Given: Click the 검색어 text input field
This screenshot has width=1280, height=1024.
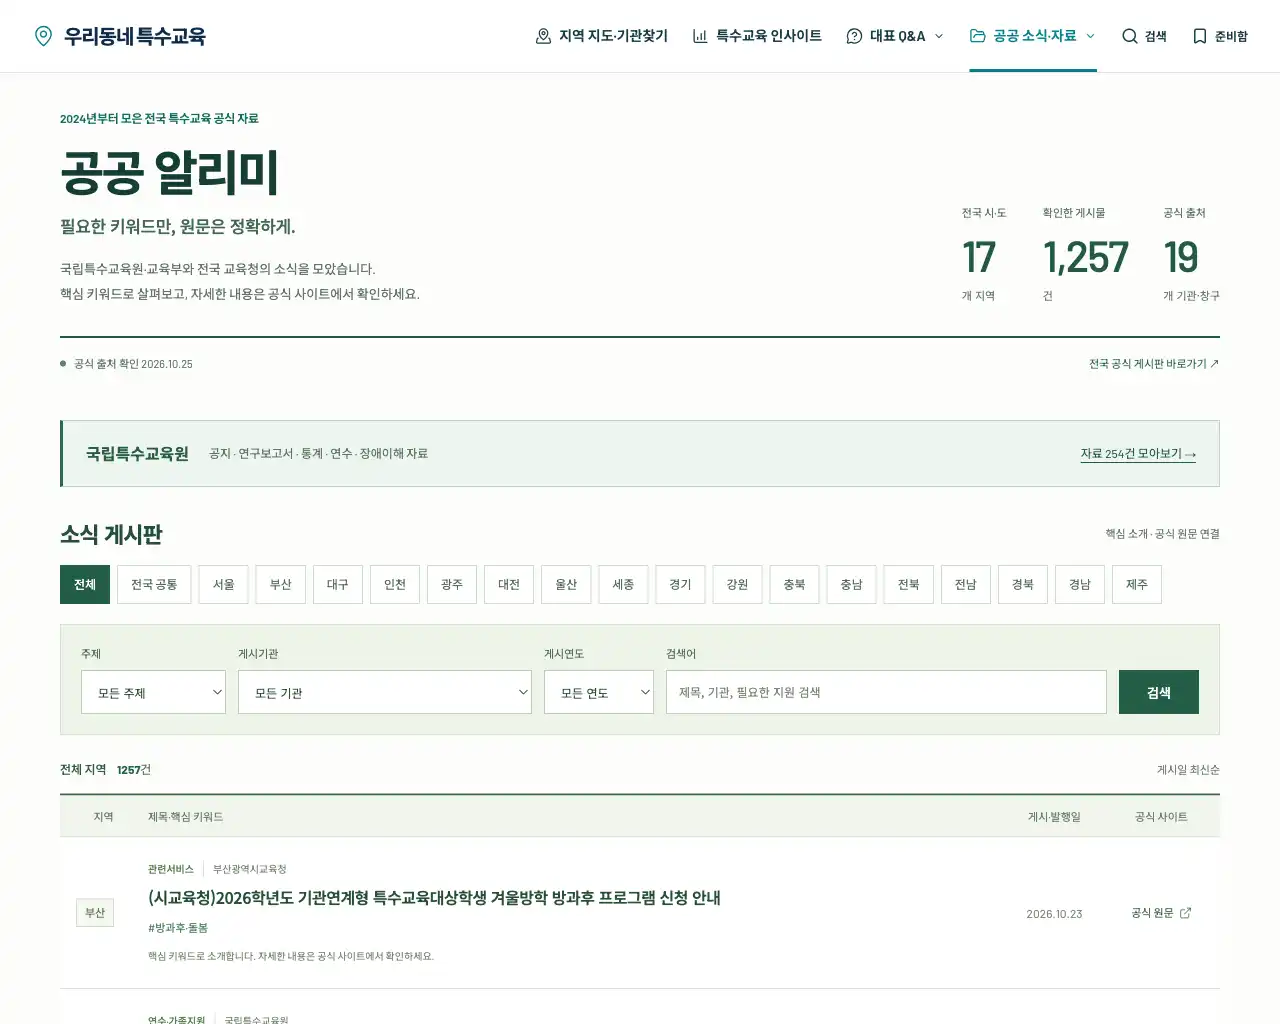Looking at the screenshot, I should (x=886, y=692).
